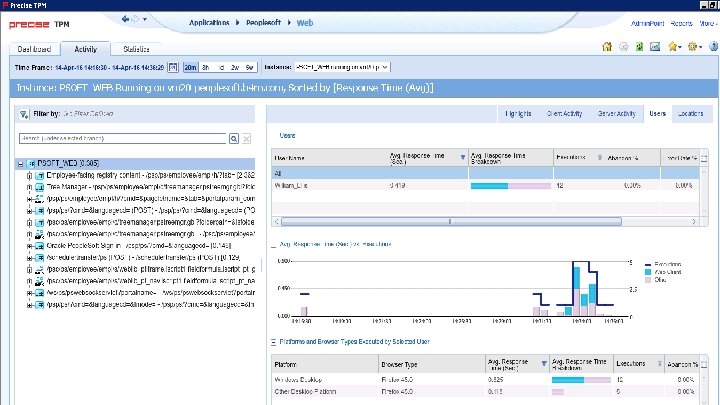
Task: Open the Instance dropdown
Action: pyautogui.click(x=342, y=67)
